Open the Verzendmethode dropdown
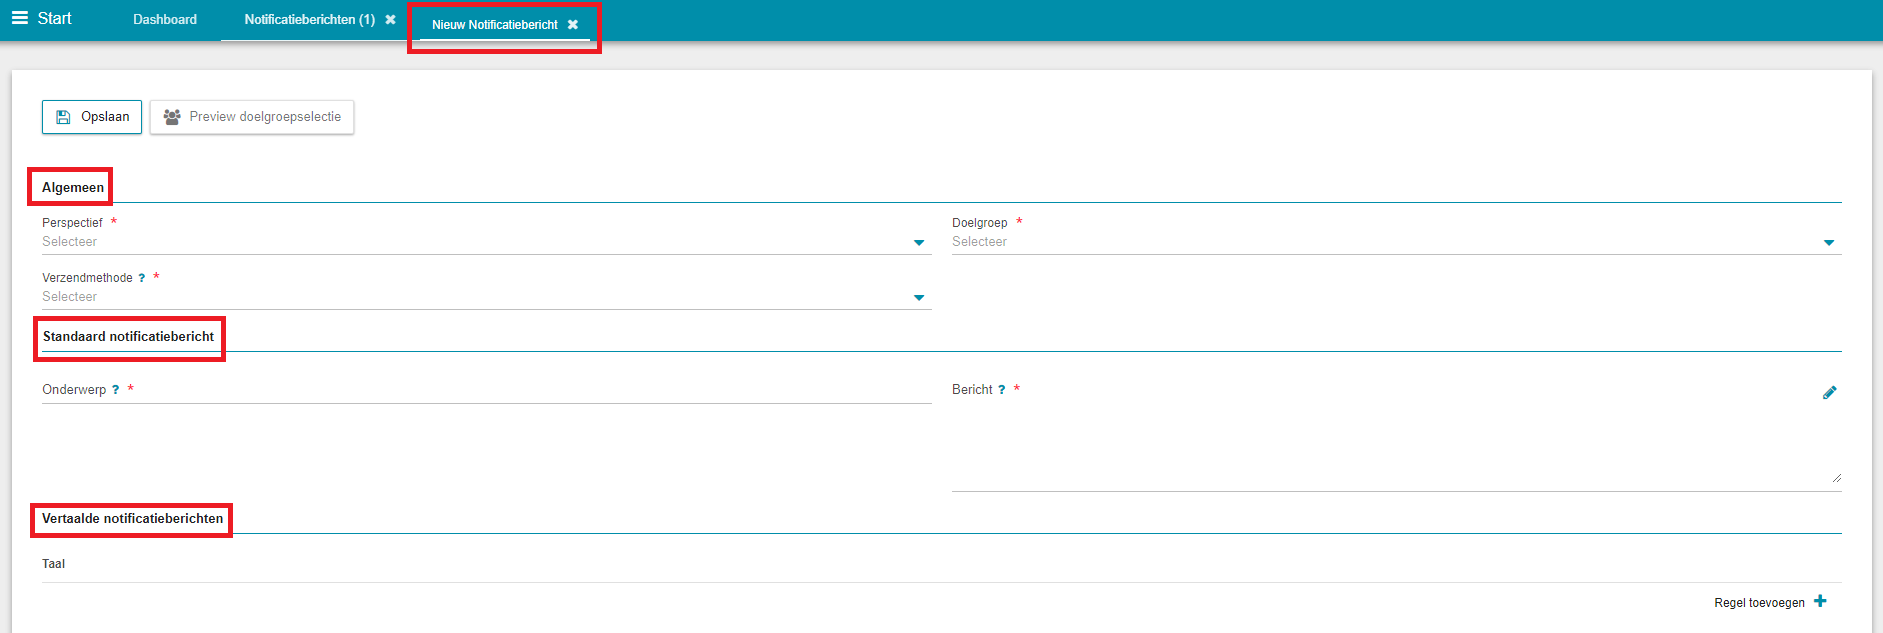This screenshot has height=633, width=1883. [x=486, y=297]
